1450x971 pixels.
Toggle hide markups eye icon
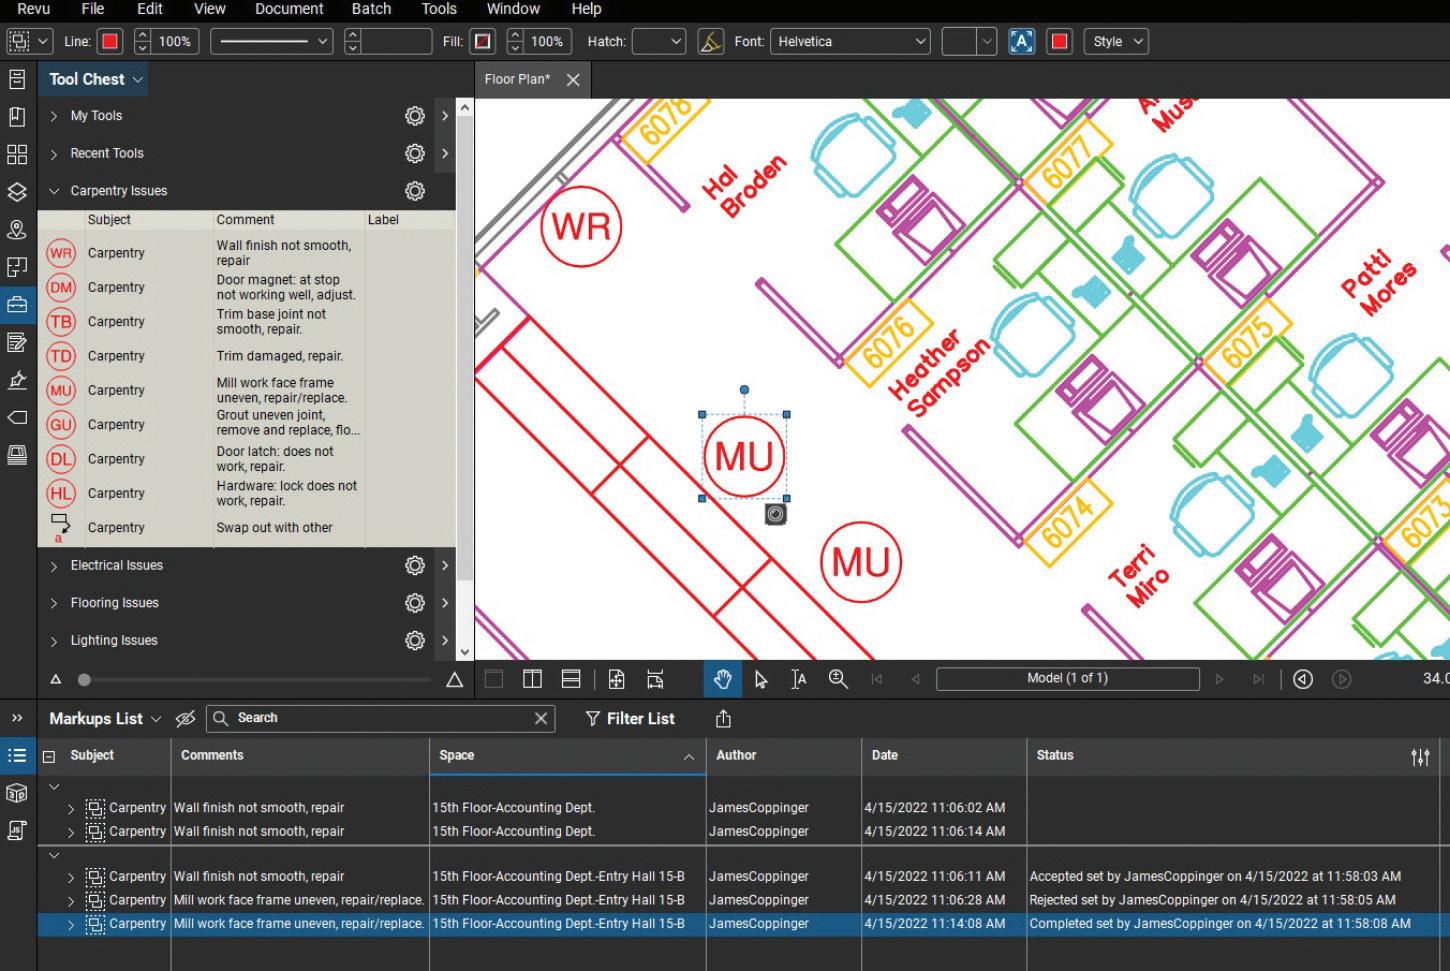[x=185, y=719]
